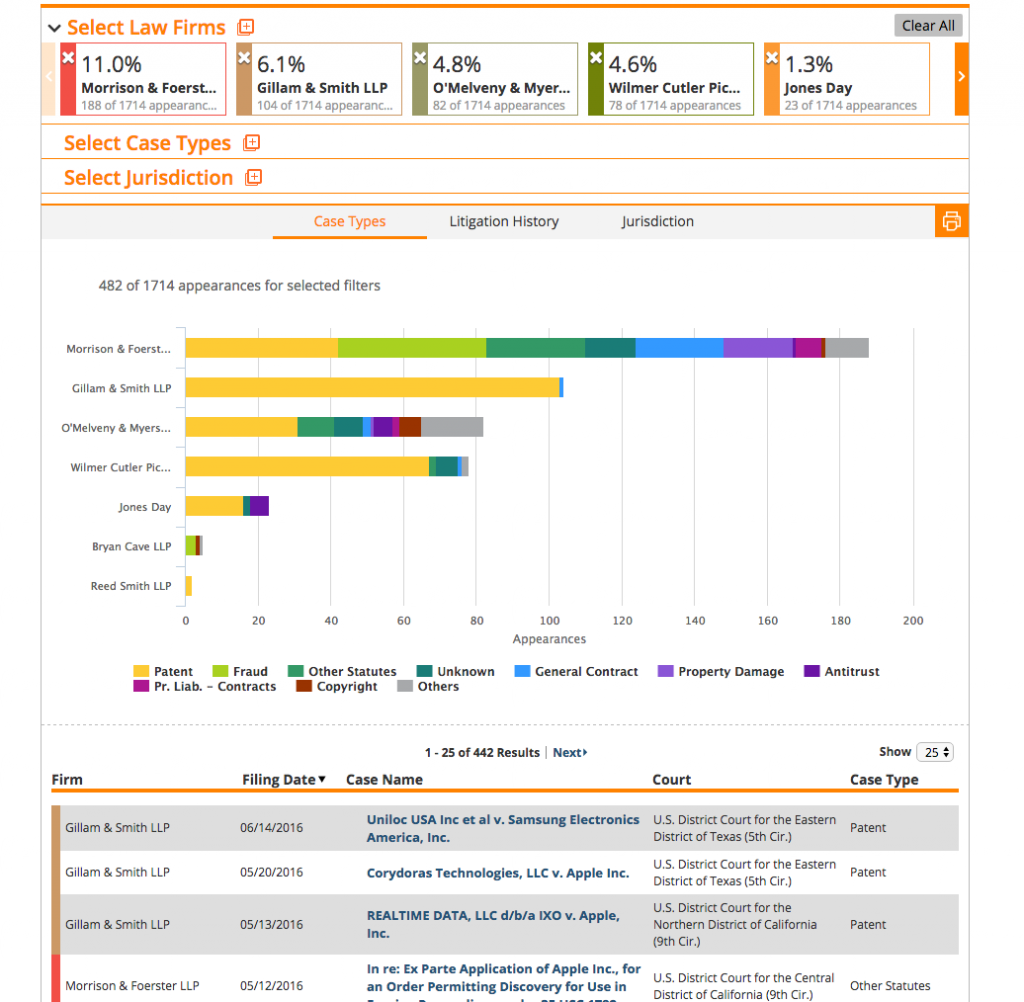
Task: Switch to the Litigation History tab
Action: [504, 221]
